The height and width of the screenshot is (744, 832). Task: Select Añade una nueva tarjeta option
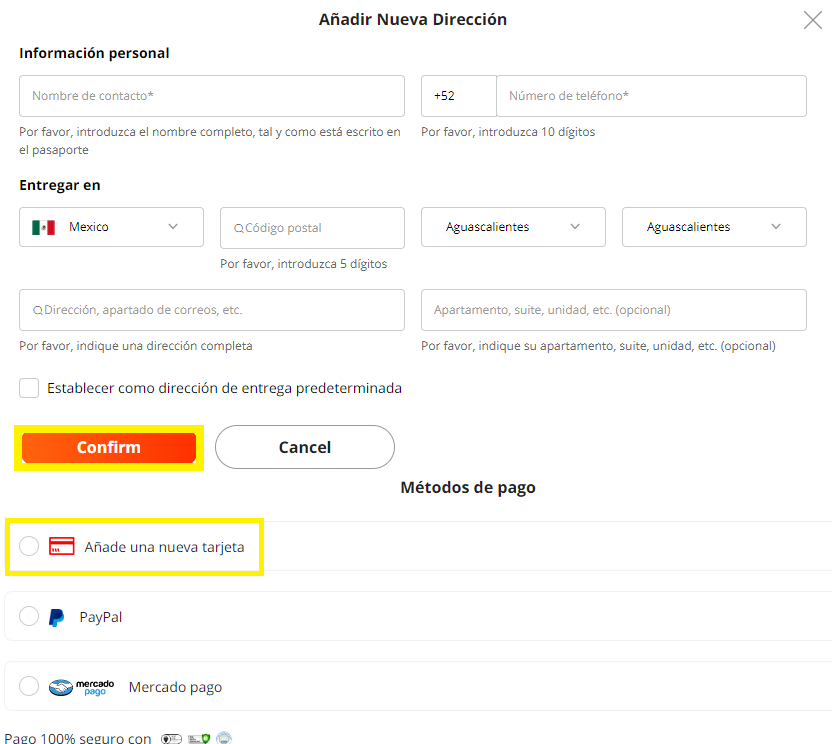[x=29, y=546]
